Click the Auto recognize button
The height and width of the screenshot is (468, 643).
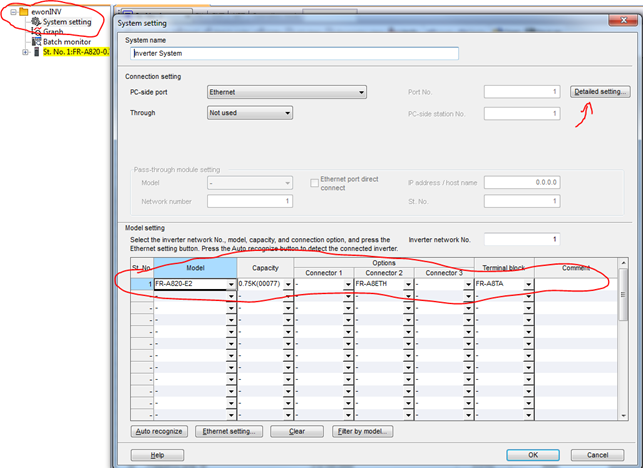pyautogui.click(x=159, y=431)
